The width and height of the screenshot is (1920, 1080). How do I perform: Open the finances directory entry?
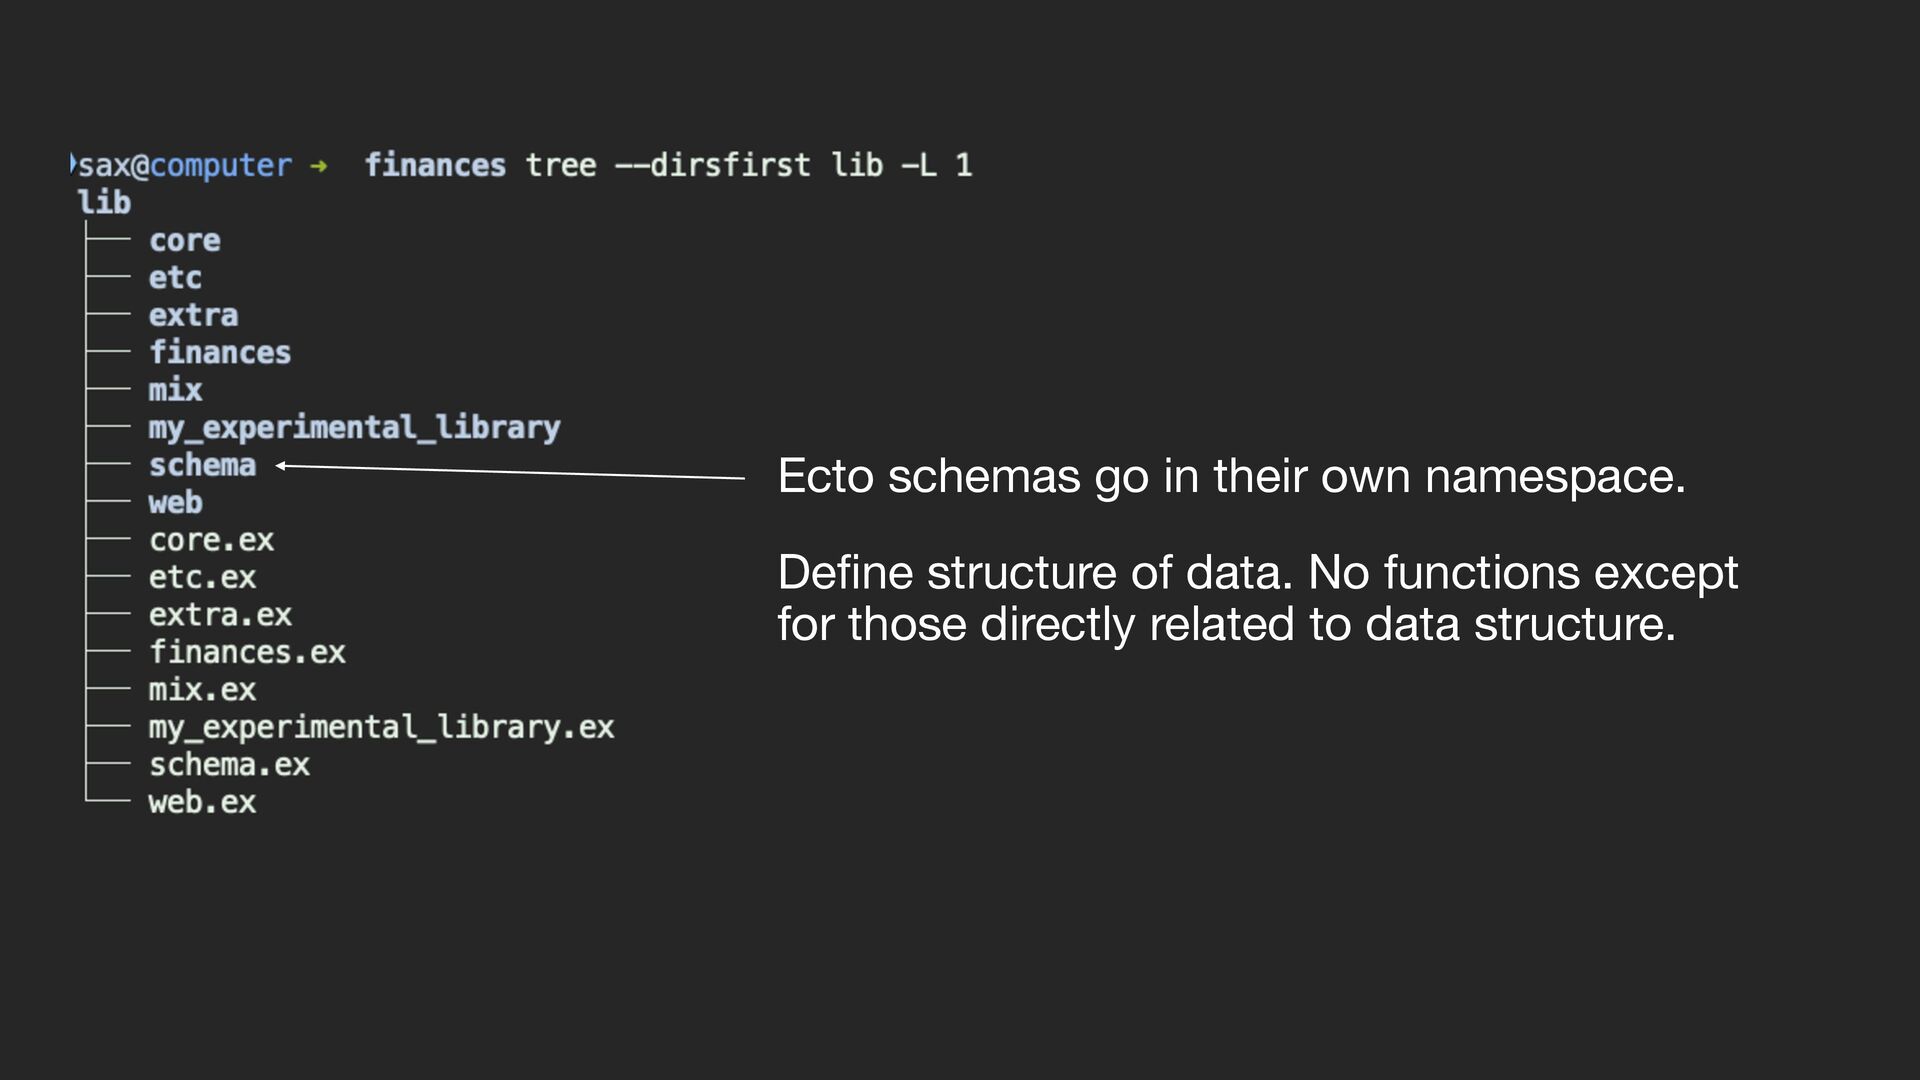click(220, 353)
